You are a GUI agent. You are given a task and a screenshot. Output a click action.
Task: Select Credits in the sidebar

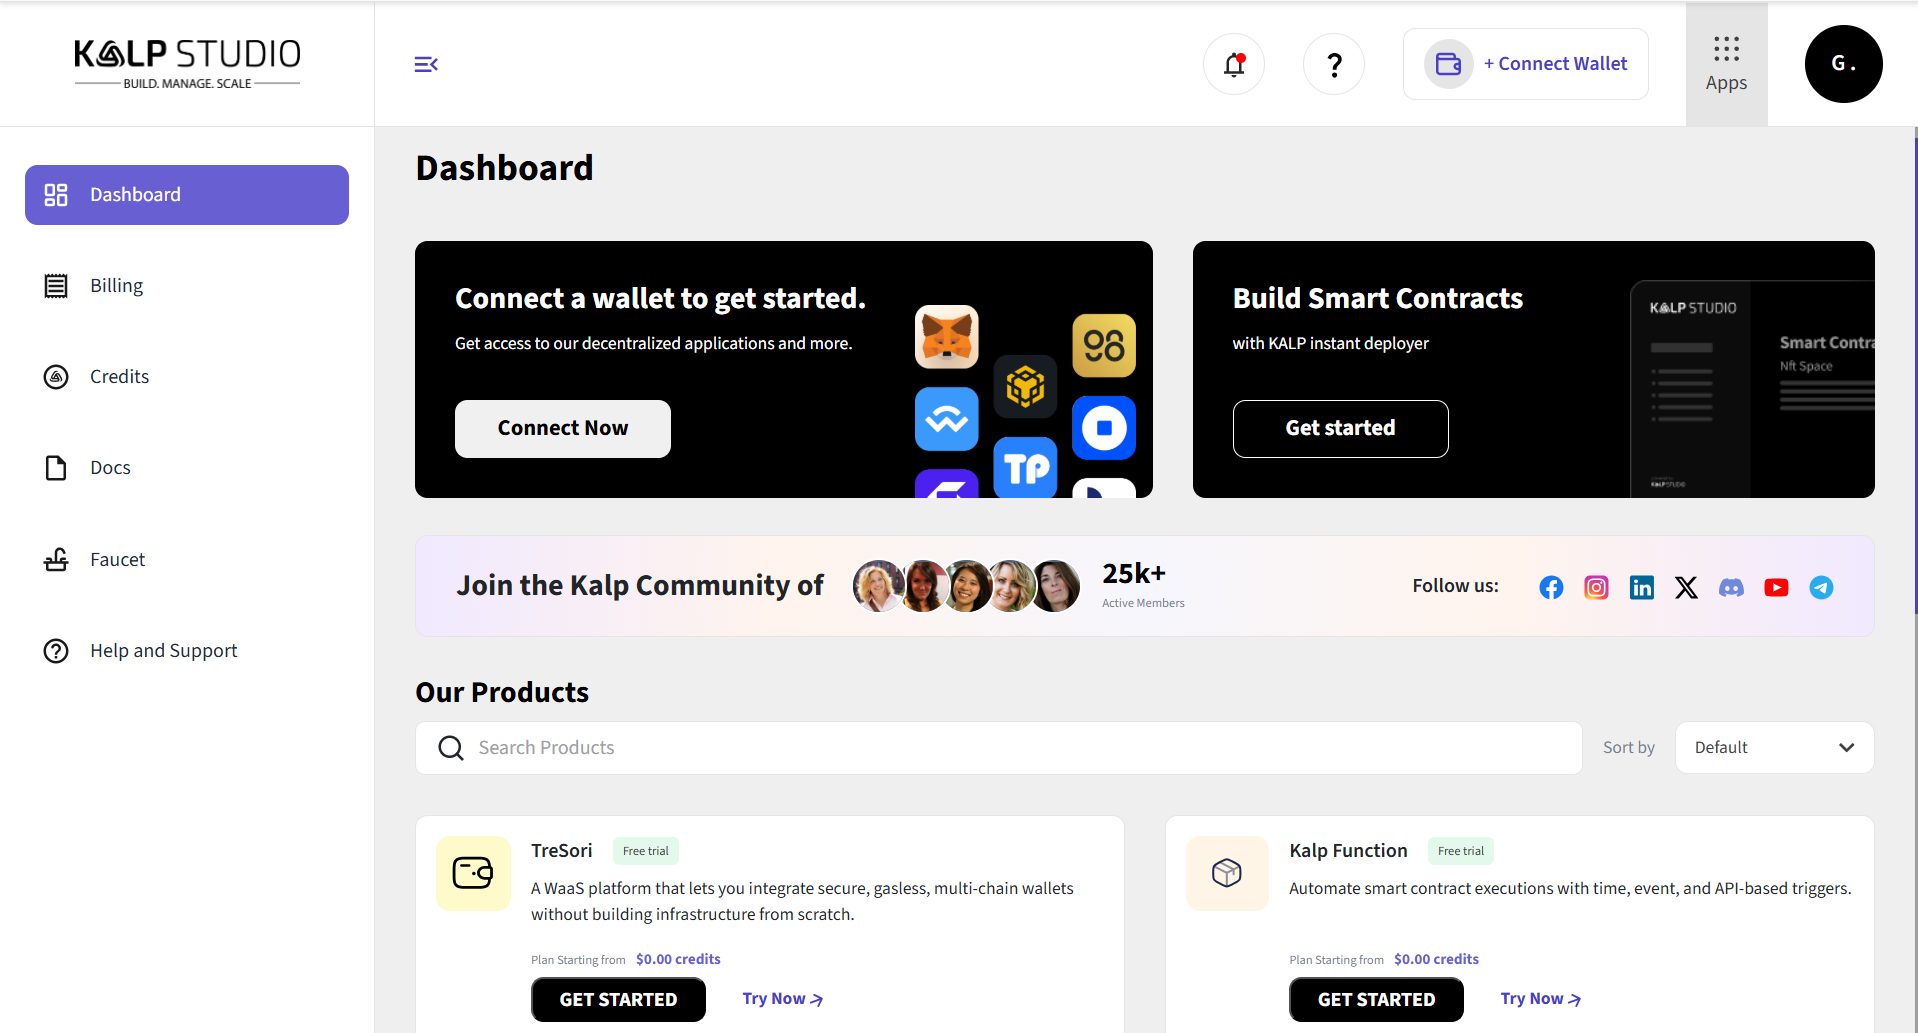tap(119, 377)
